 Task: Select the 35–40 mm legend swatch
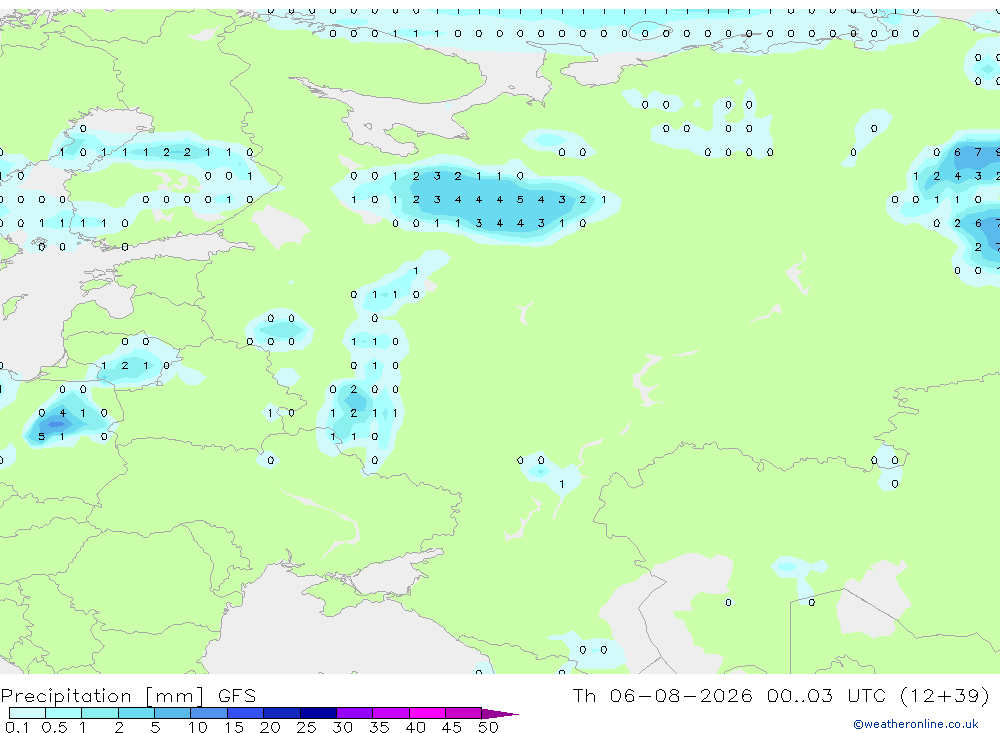click(391, 713)
